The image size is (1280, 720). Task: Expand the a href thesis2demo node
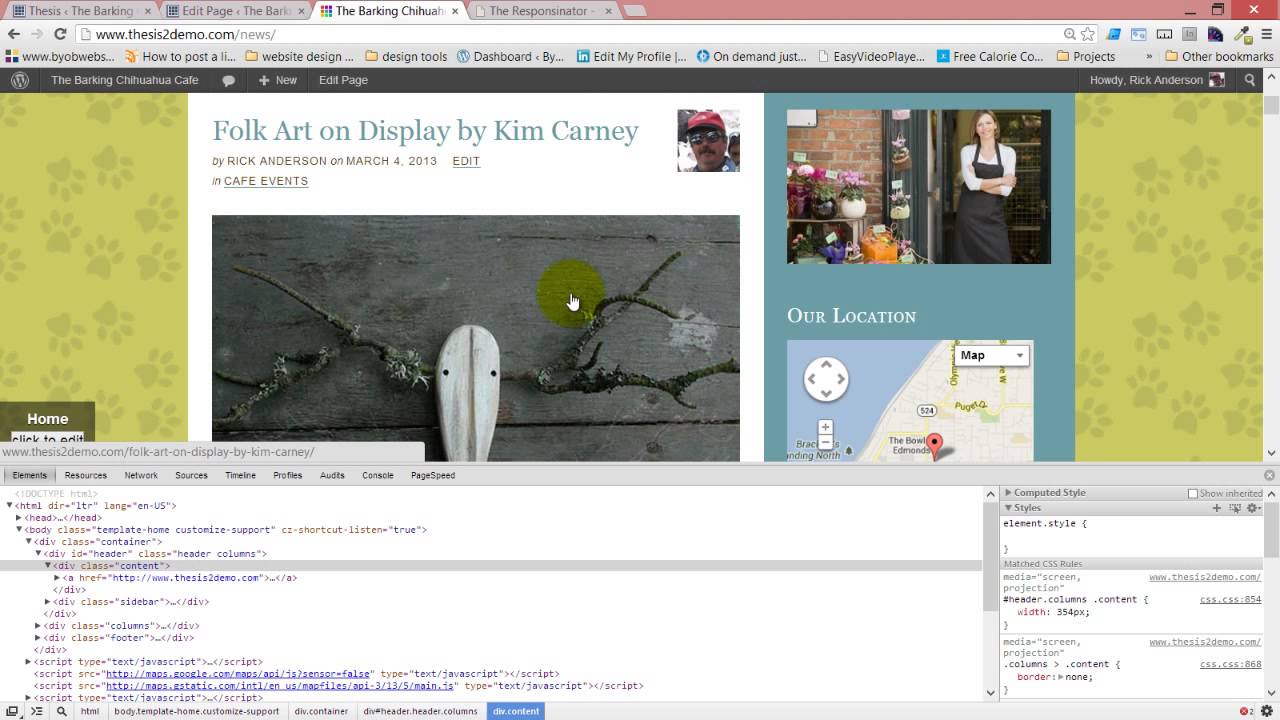[x=57, y=578]
